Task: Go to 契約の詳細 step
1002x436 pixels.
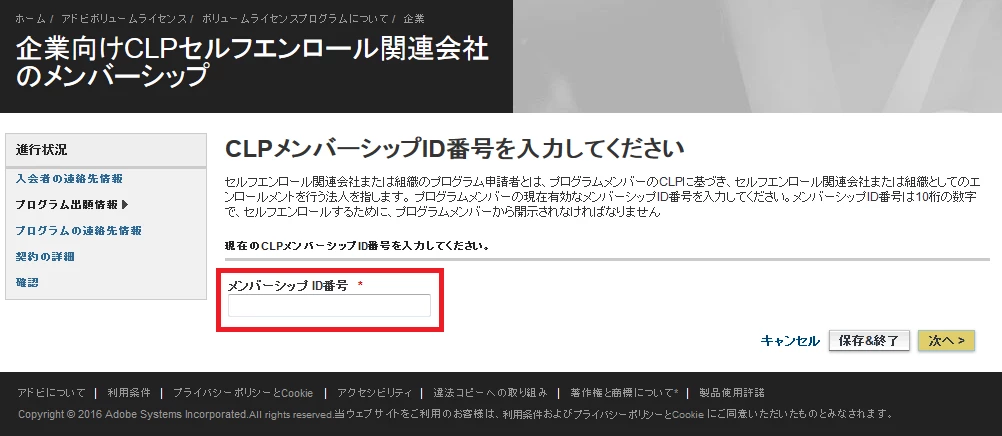Action: point(45,256)
